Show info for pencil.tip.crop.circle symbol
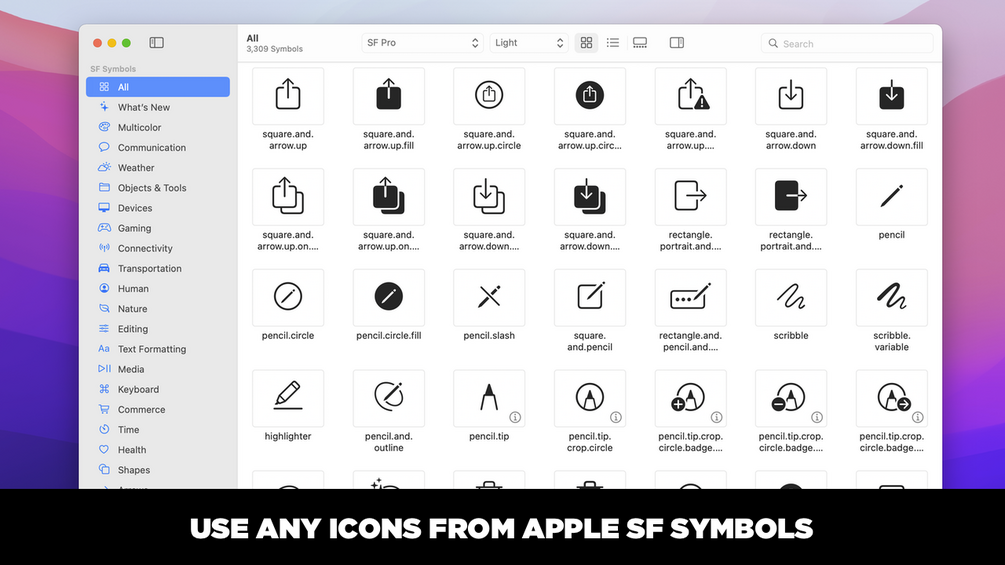 tap(616, 417)
